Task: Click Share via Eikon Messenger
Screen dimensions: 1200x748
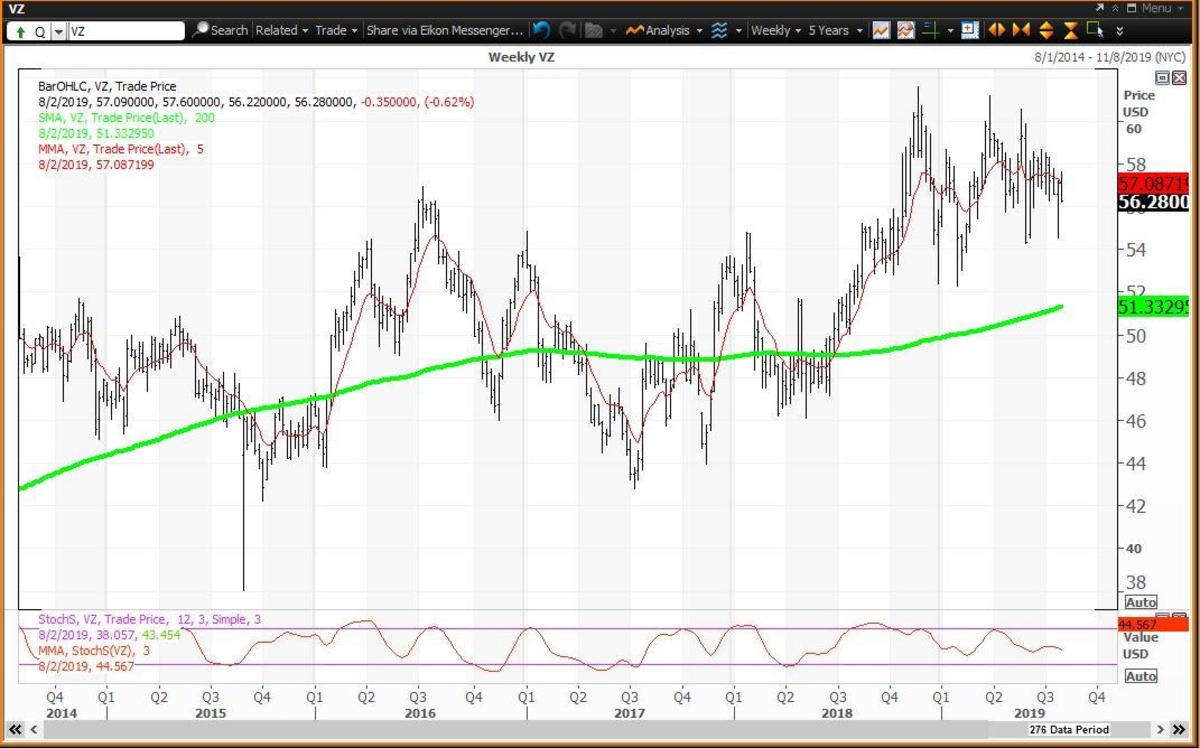Action: [445, 30]
